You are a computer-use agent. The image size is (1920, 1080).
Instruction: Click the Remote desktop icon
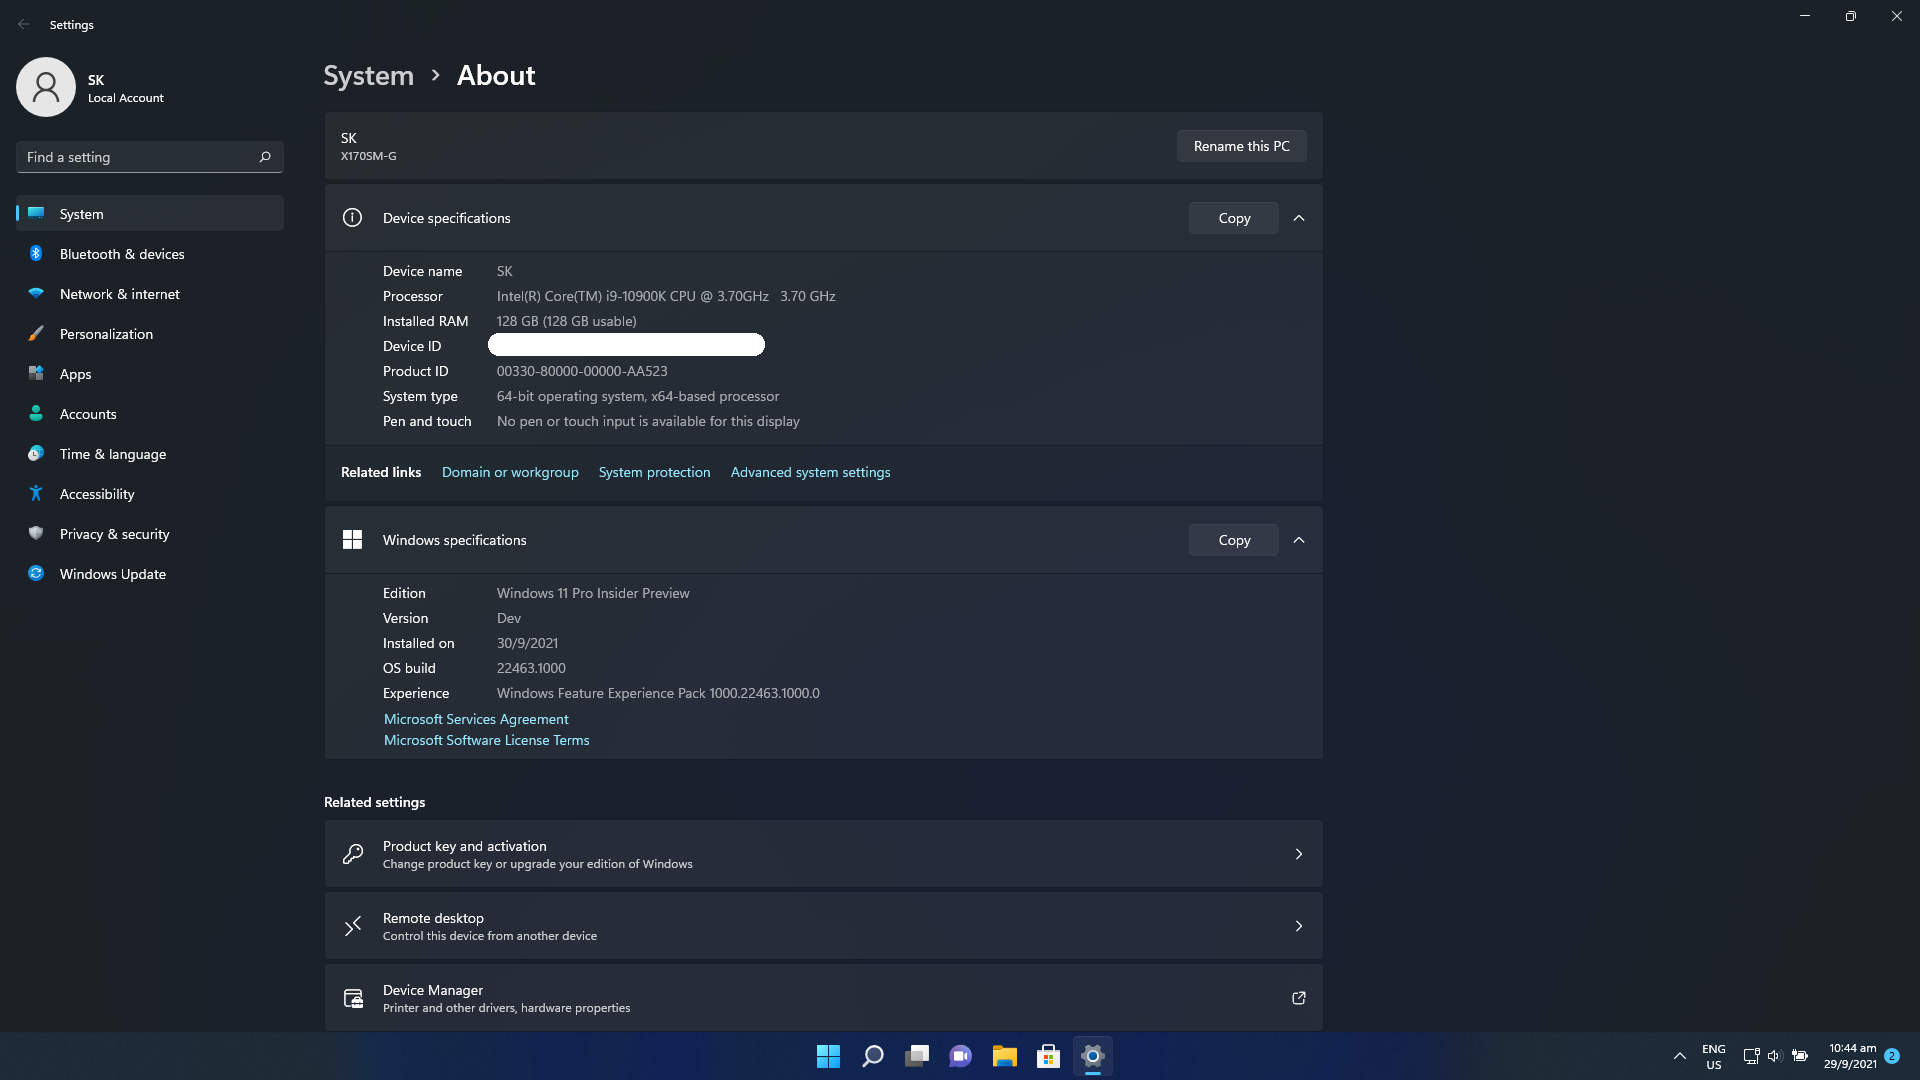click(353, 926)
